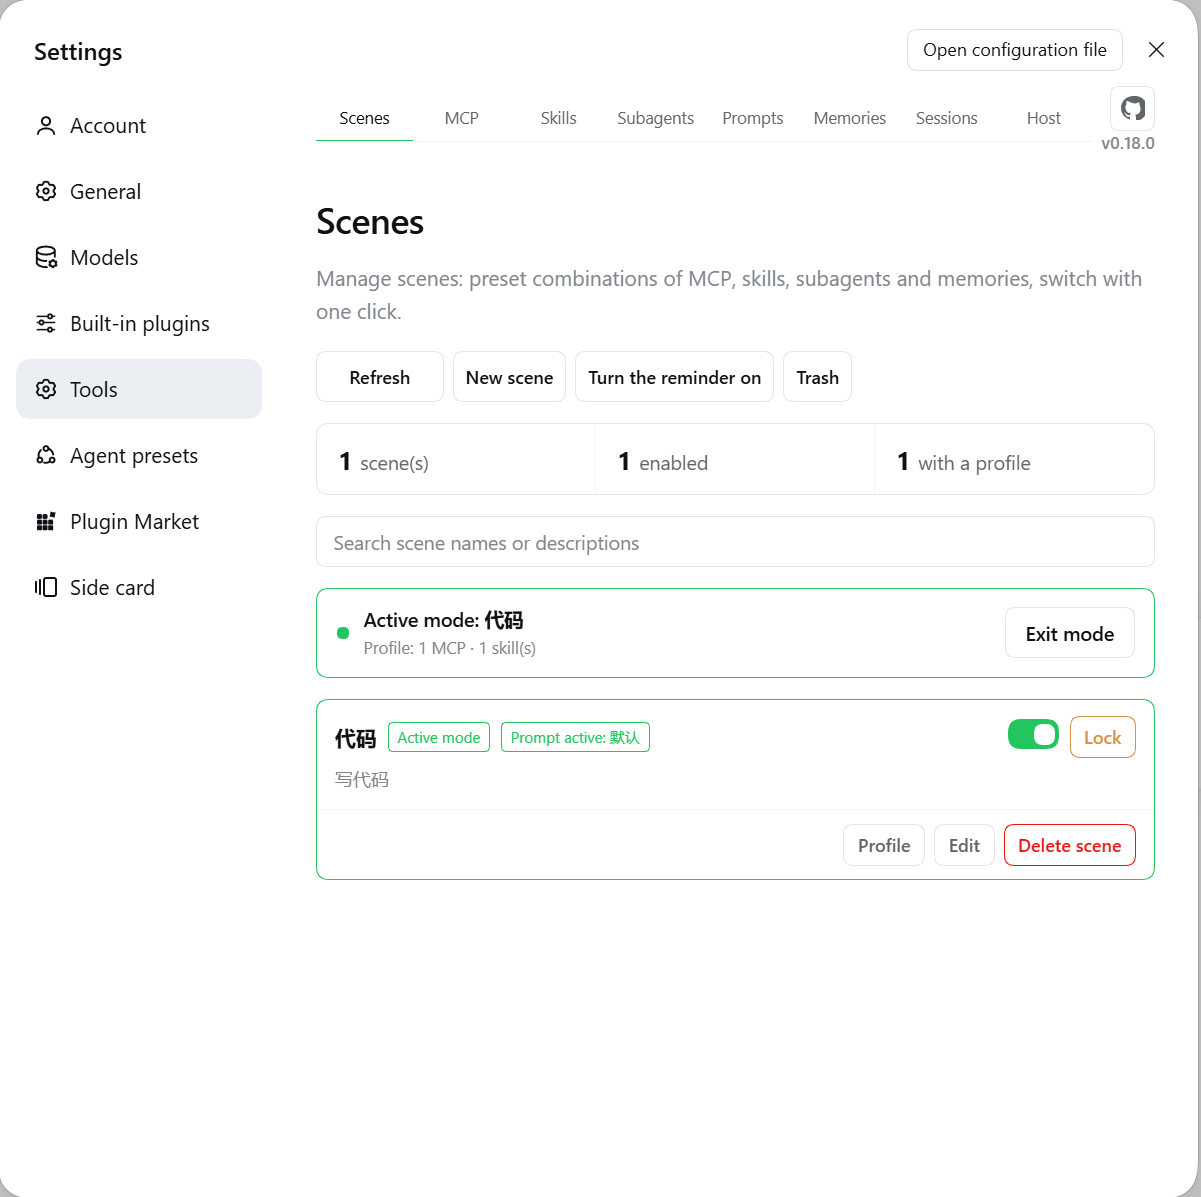The height and width of the screenshot is (1197, 1201).
Task: Switch to the Skills tab
Action: coord(558,118)
